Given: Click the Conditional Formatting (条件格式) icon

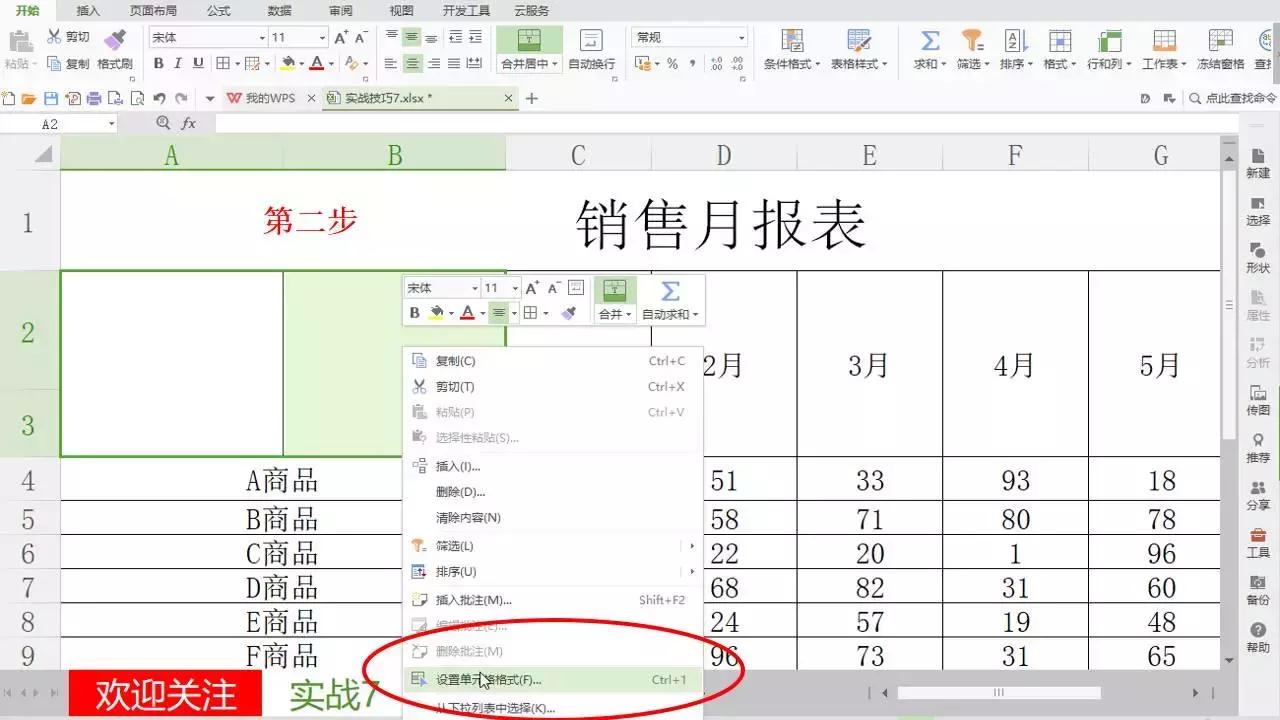Looking at the screenshot, I should tap(793, 45).
